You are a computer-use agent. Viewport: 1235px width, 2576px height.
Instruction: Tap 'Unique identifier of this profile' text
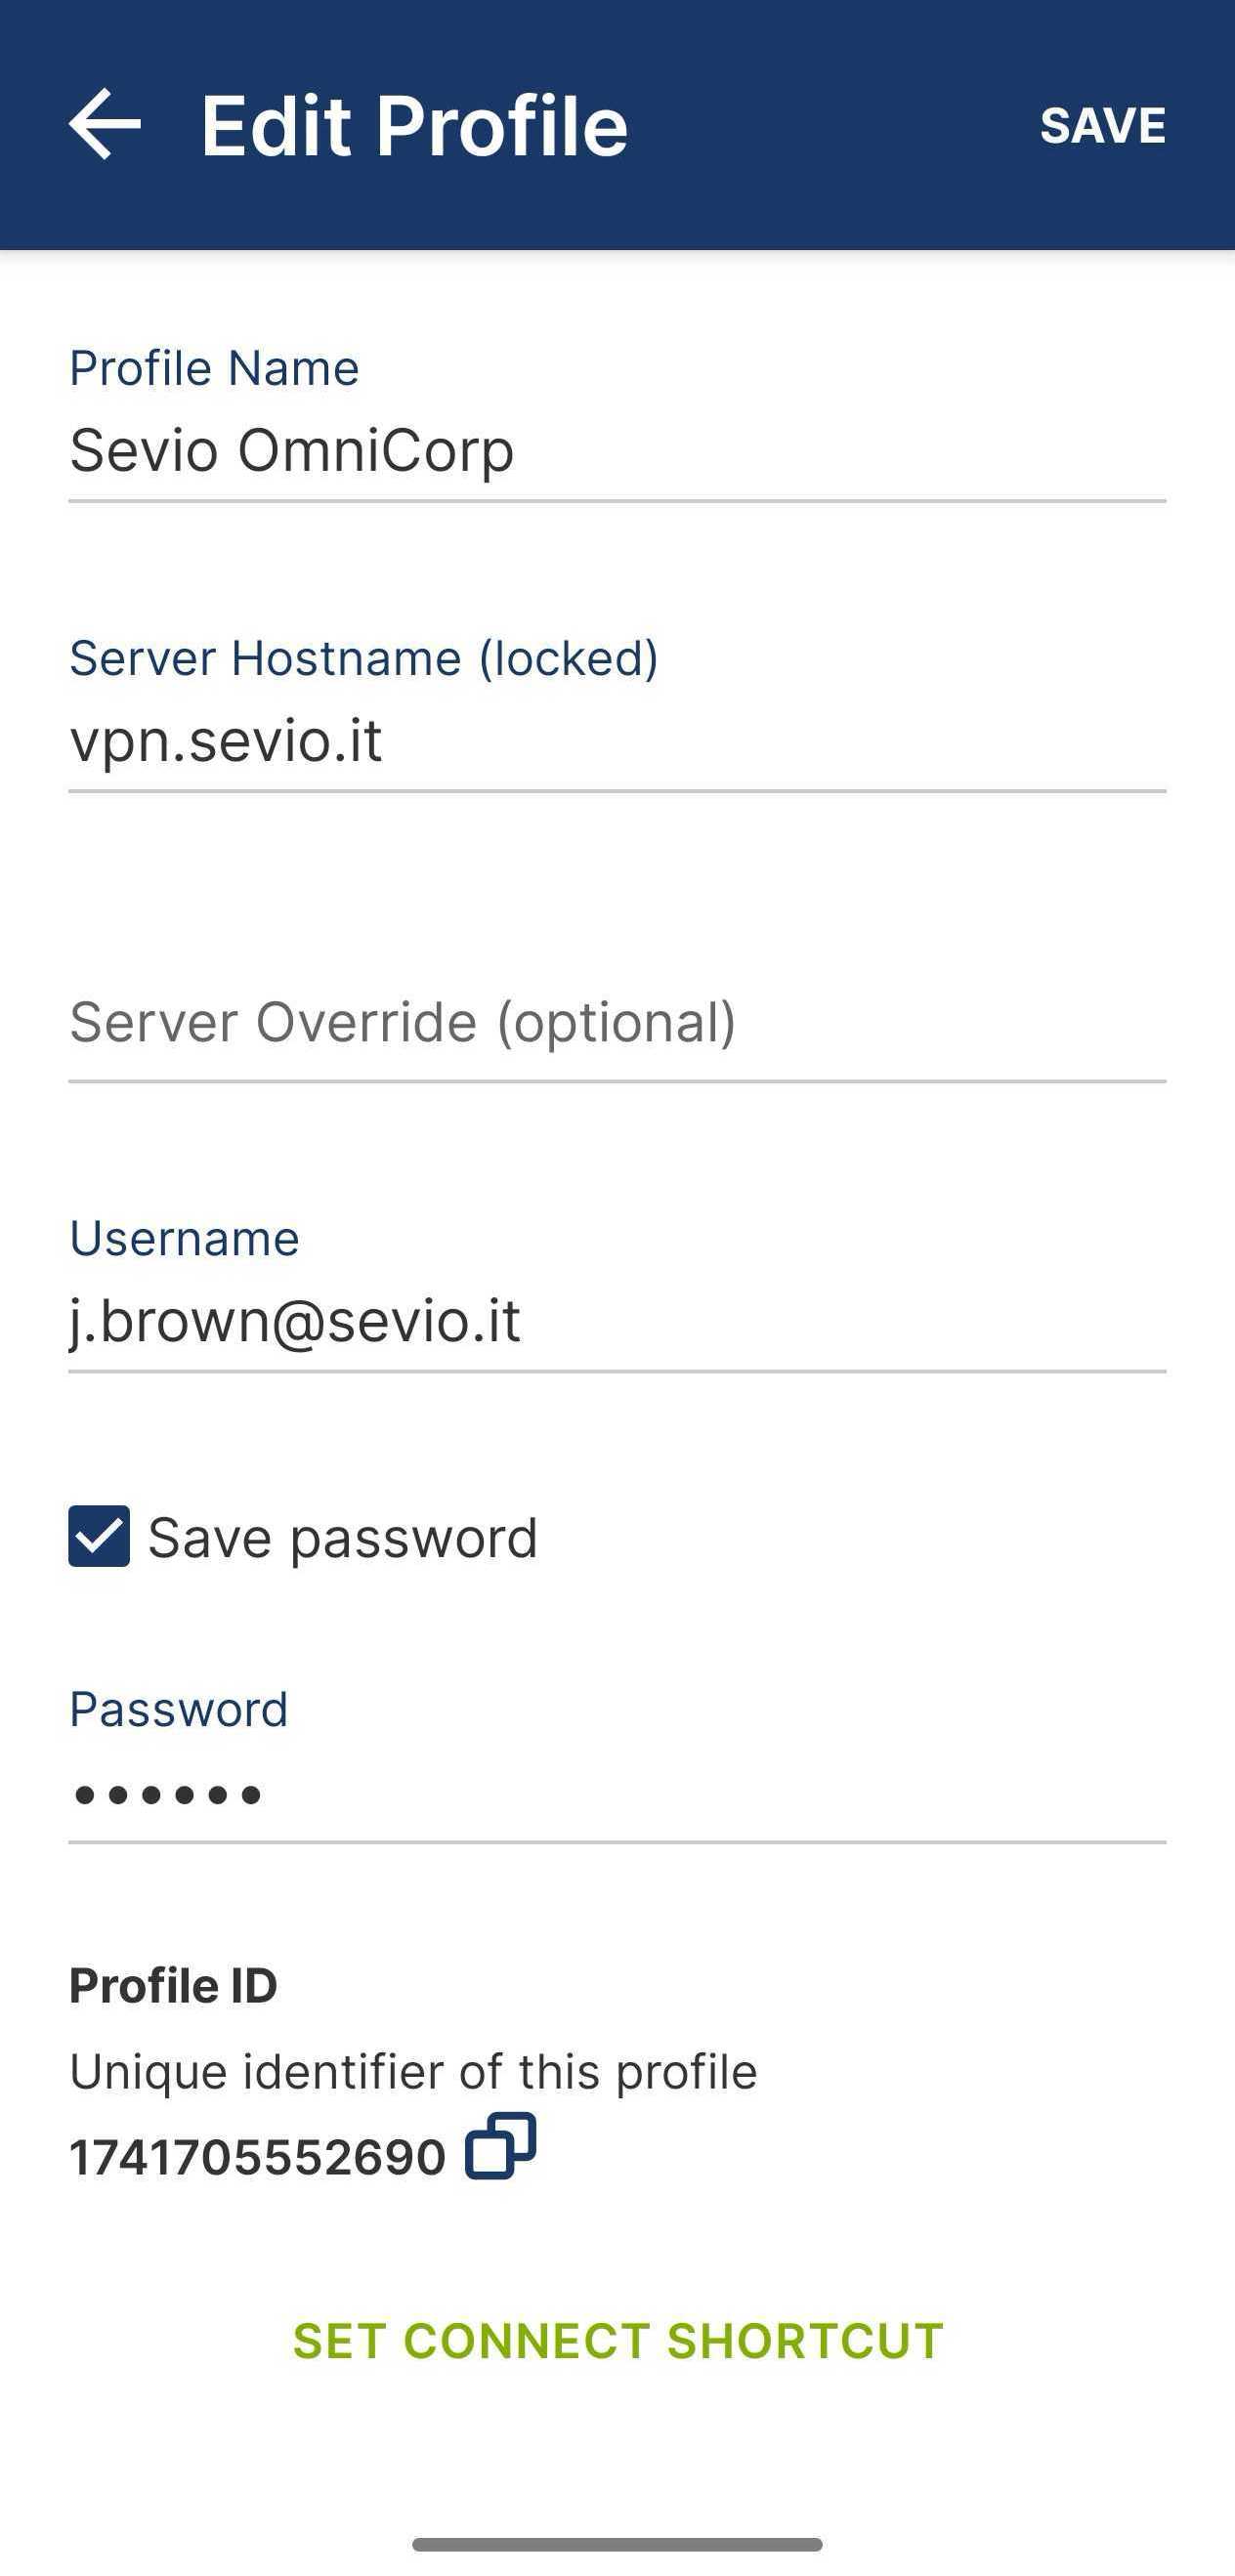[413, 2071]
